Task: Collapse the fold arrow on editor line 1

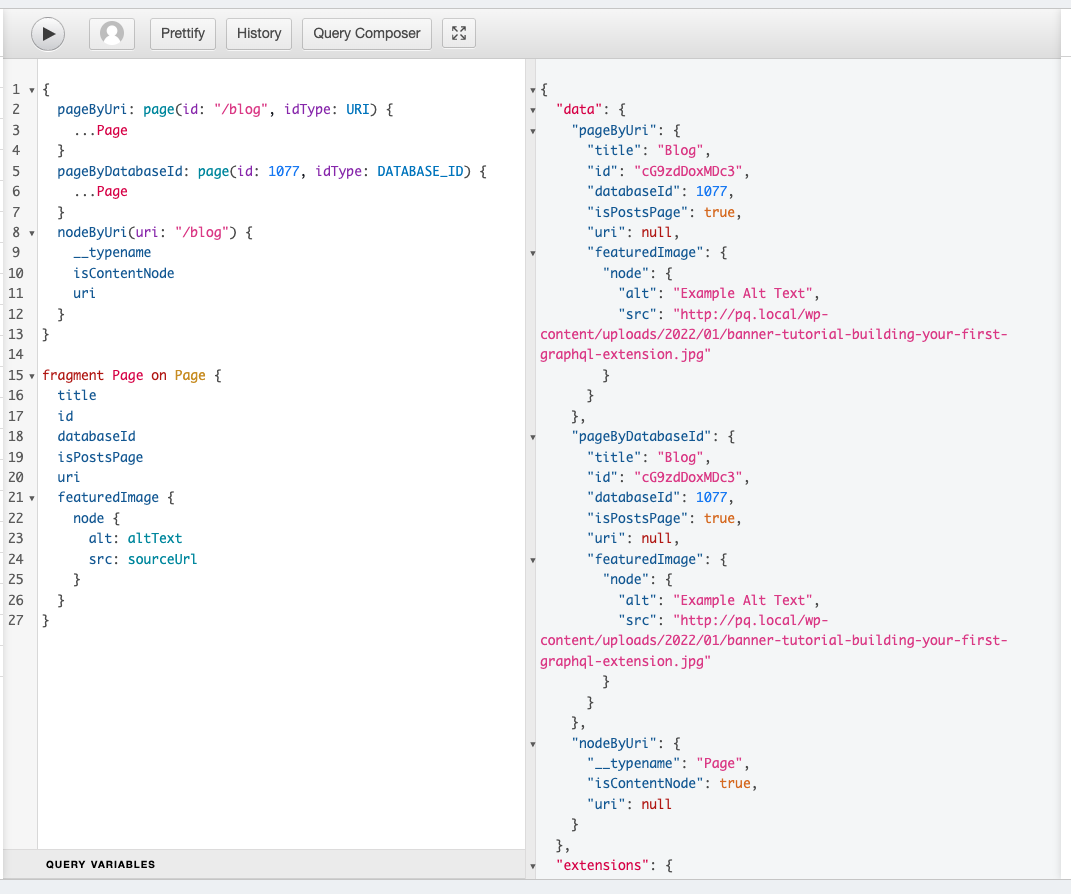Action: point(32,90)
